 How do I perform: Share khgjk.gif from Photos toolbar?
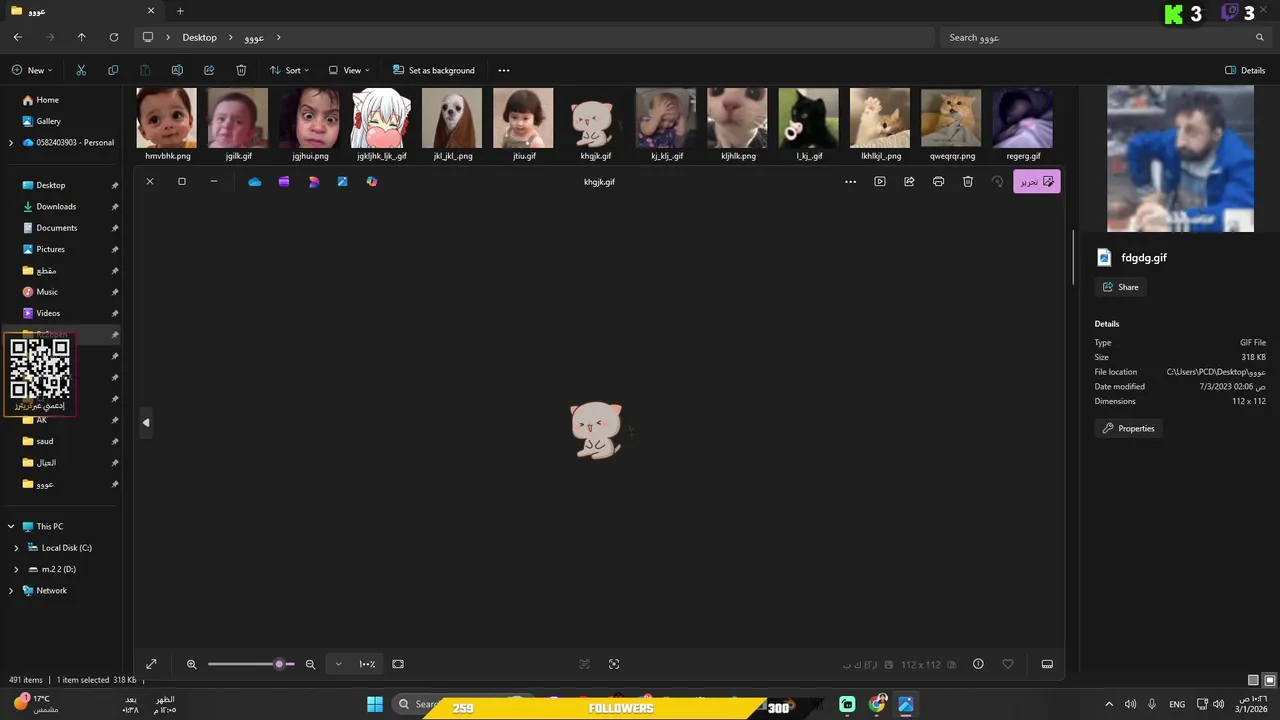[909, 182]
